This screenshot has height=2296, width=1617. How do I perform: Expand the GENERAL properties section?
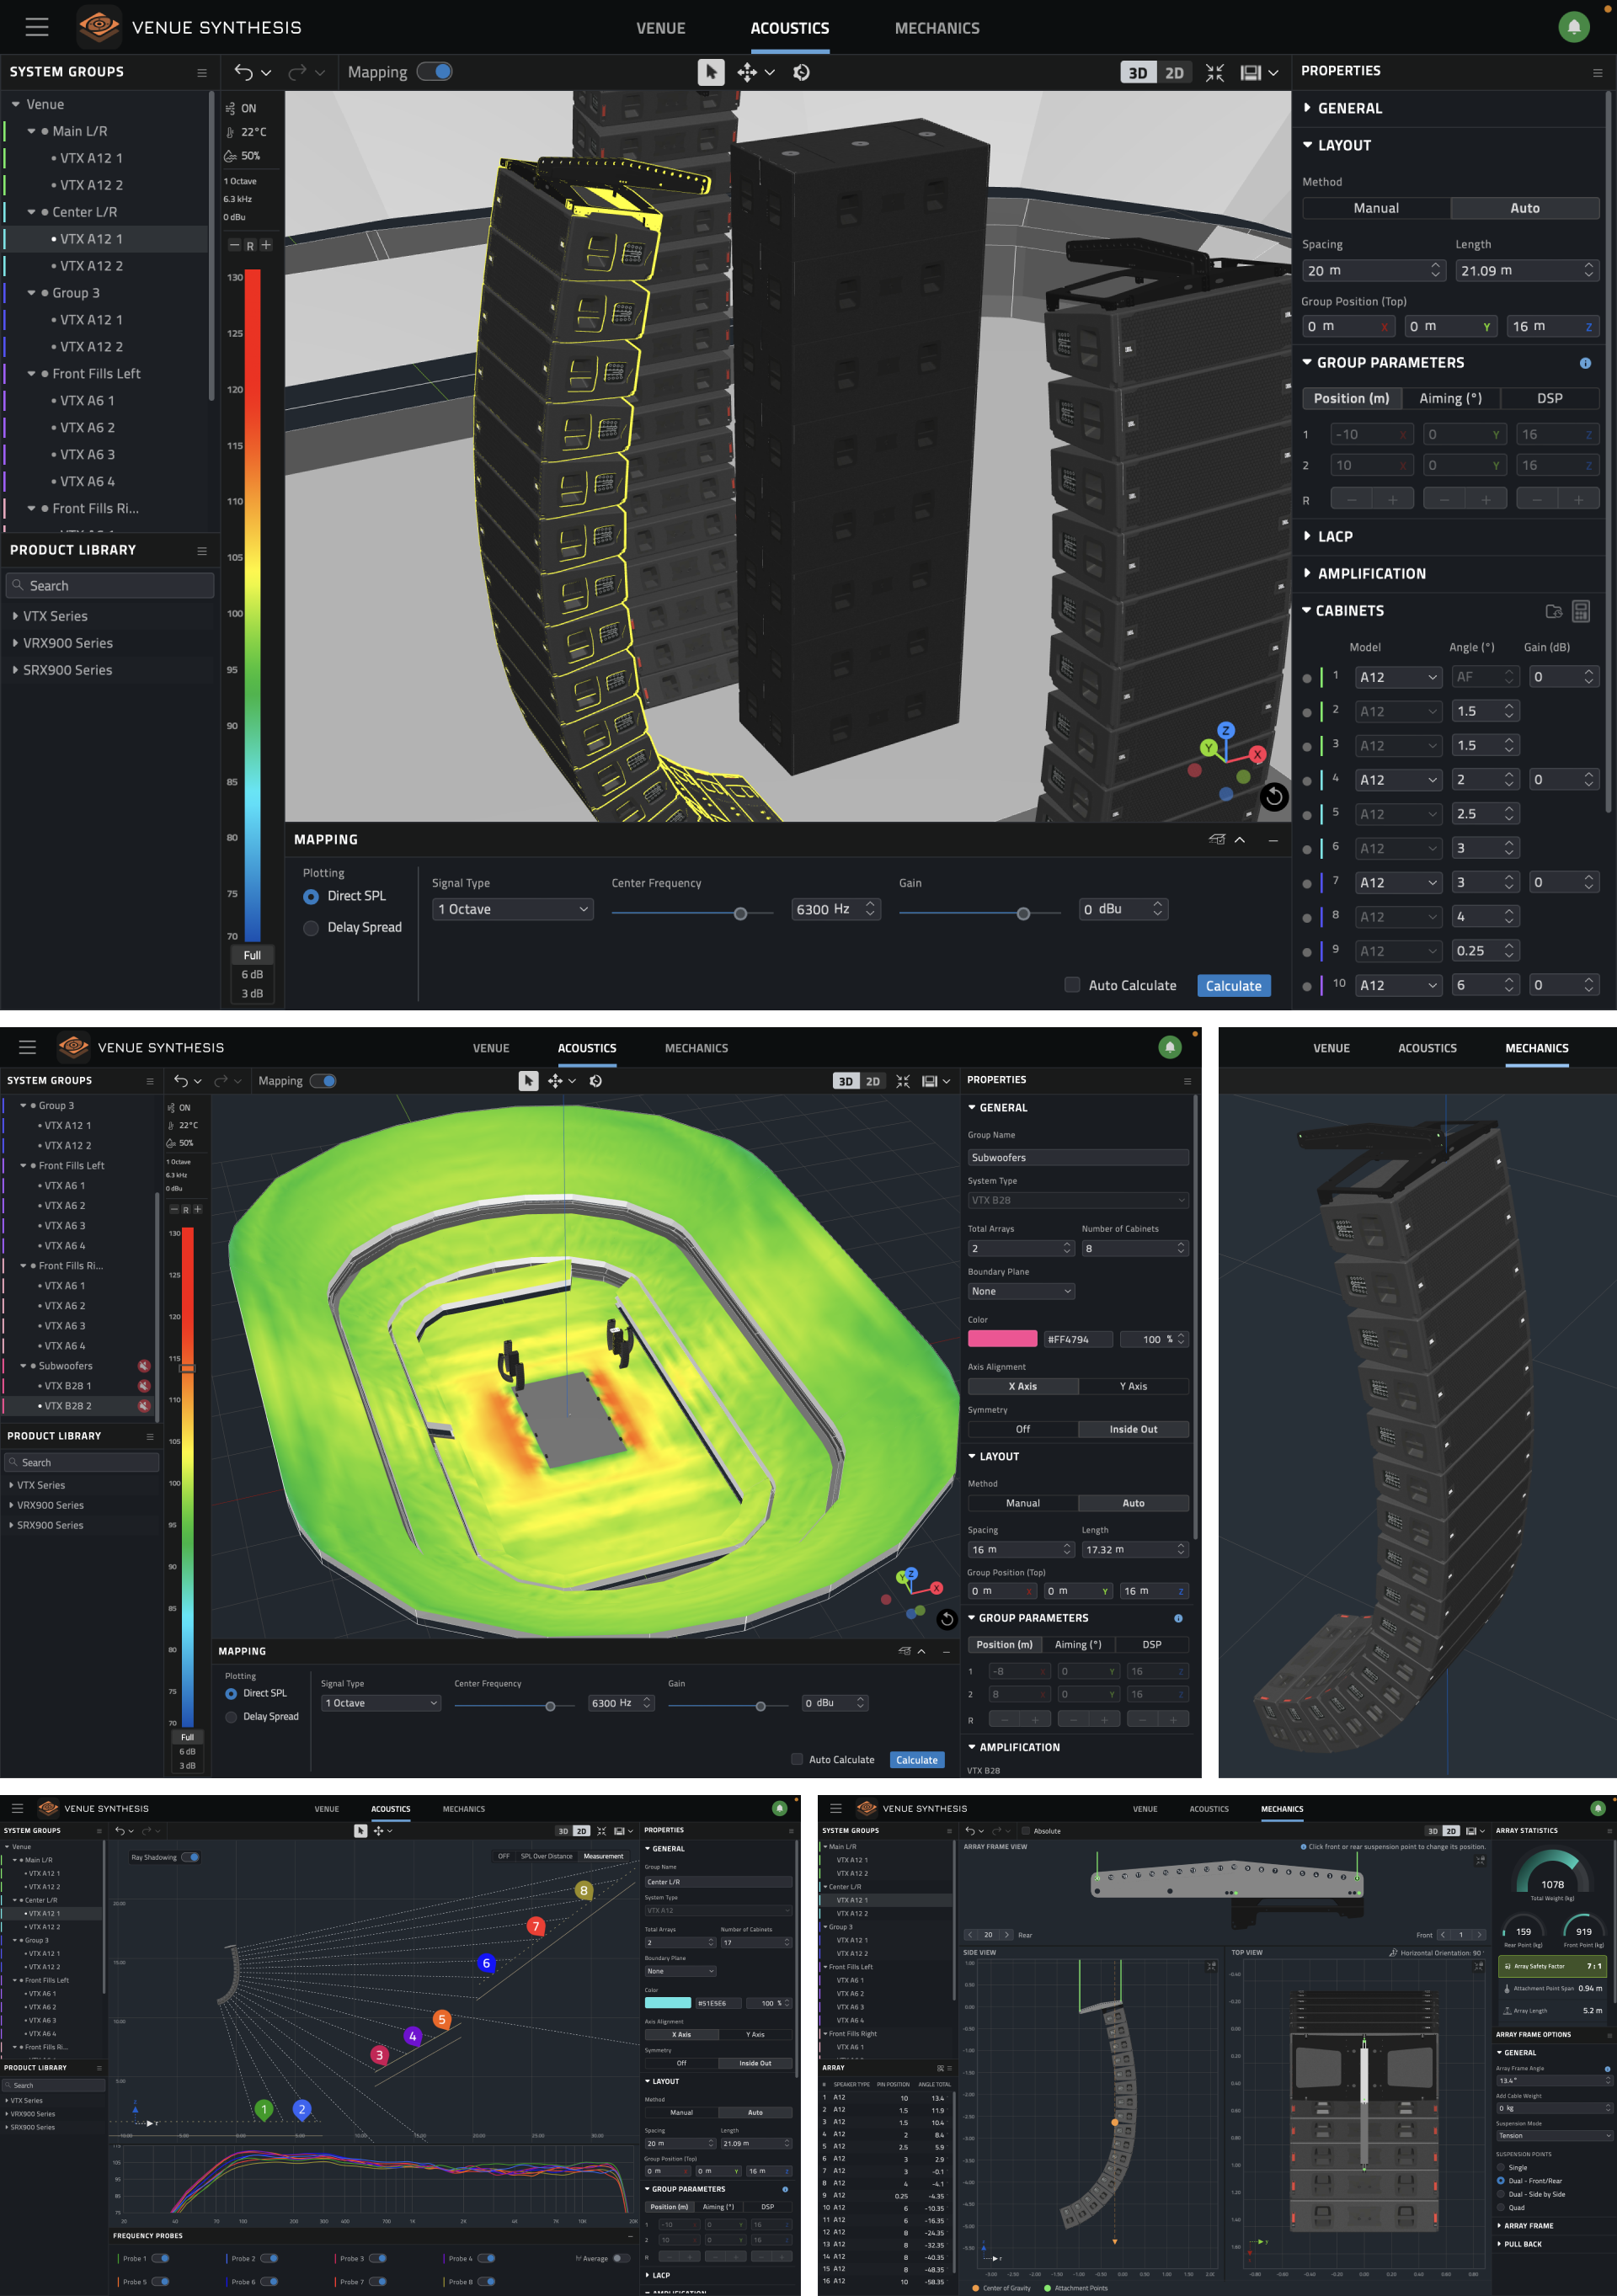click(1307, 108)
